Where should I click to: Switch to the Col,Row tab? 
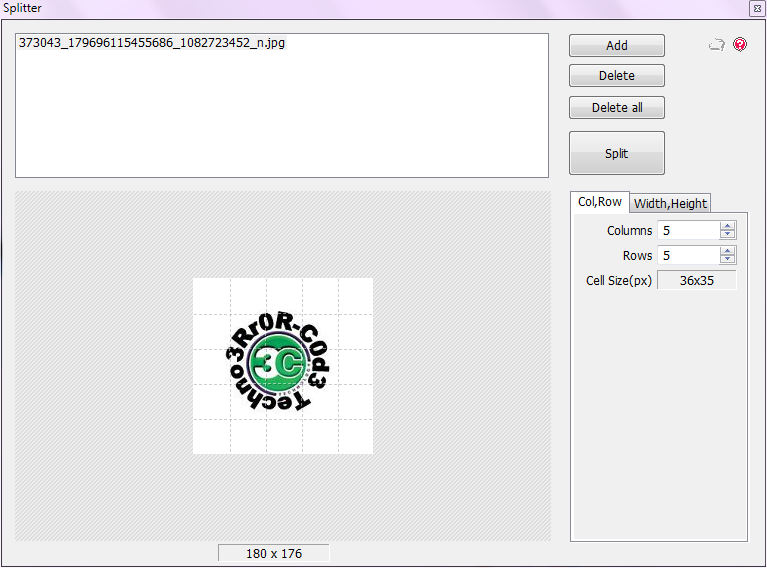coord(600,202)
